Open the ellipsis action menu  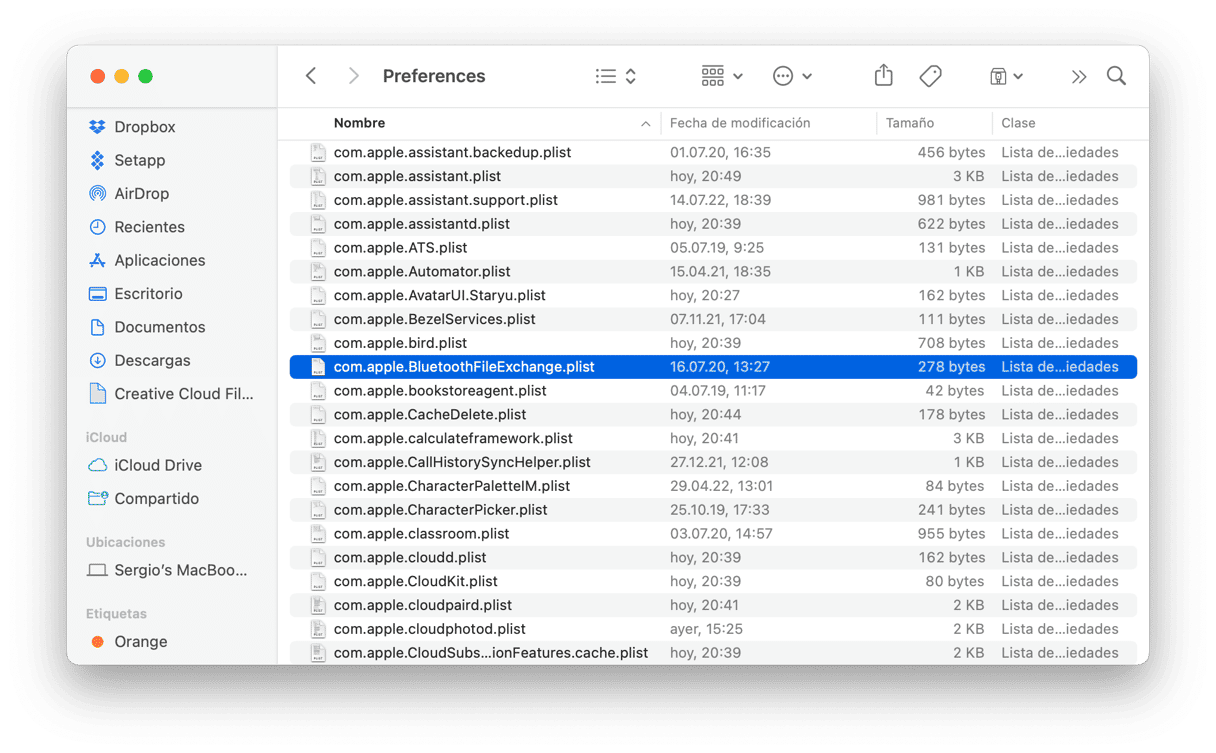coord(792,76)
